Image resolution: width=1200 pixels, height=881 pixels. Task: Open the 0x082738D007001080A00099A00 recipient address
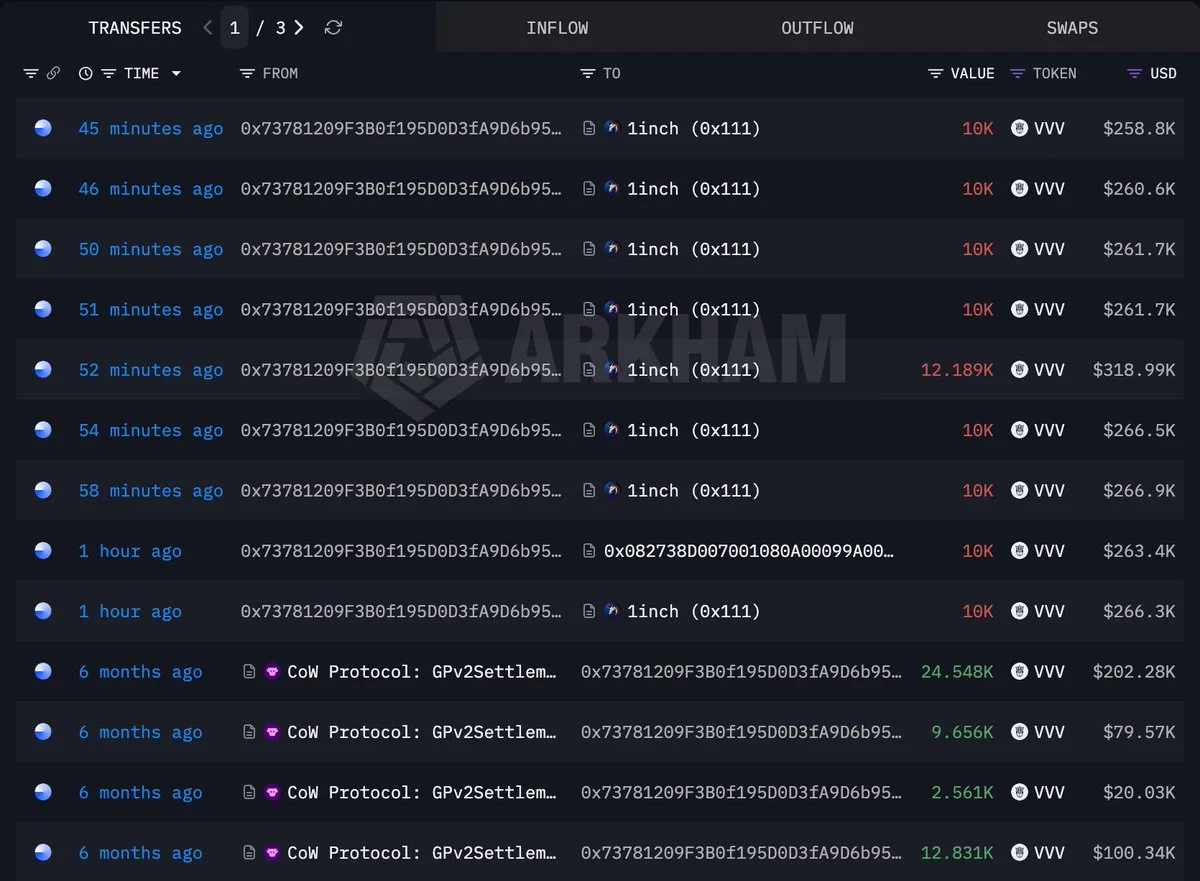[749, 551]
